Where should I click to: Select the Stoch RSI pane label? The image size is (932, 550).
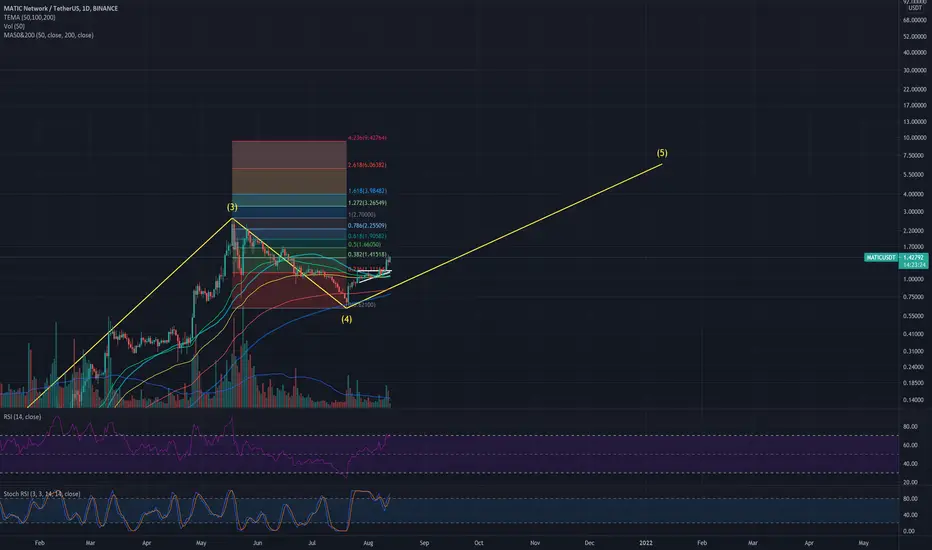pos(42,494)
